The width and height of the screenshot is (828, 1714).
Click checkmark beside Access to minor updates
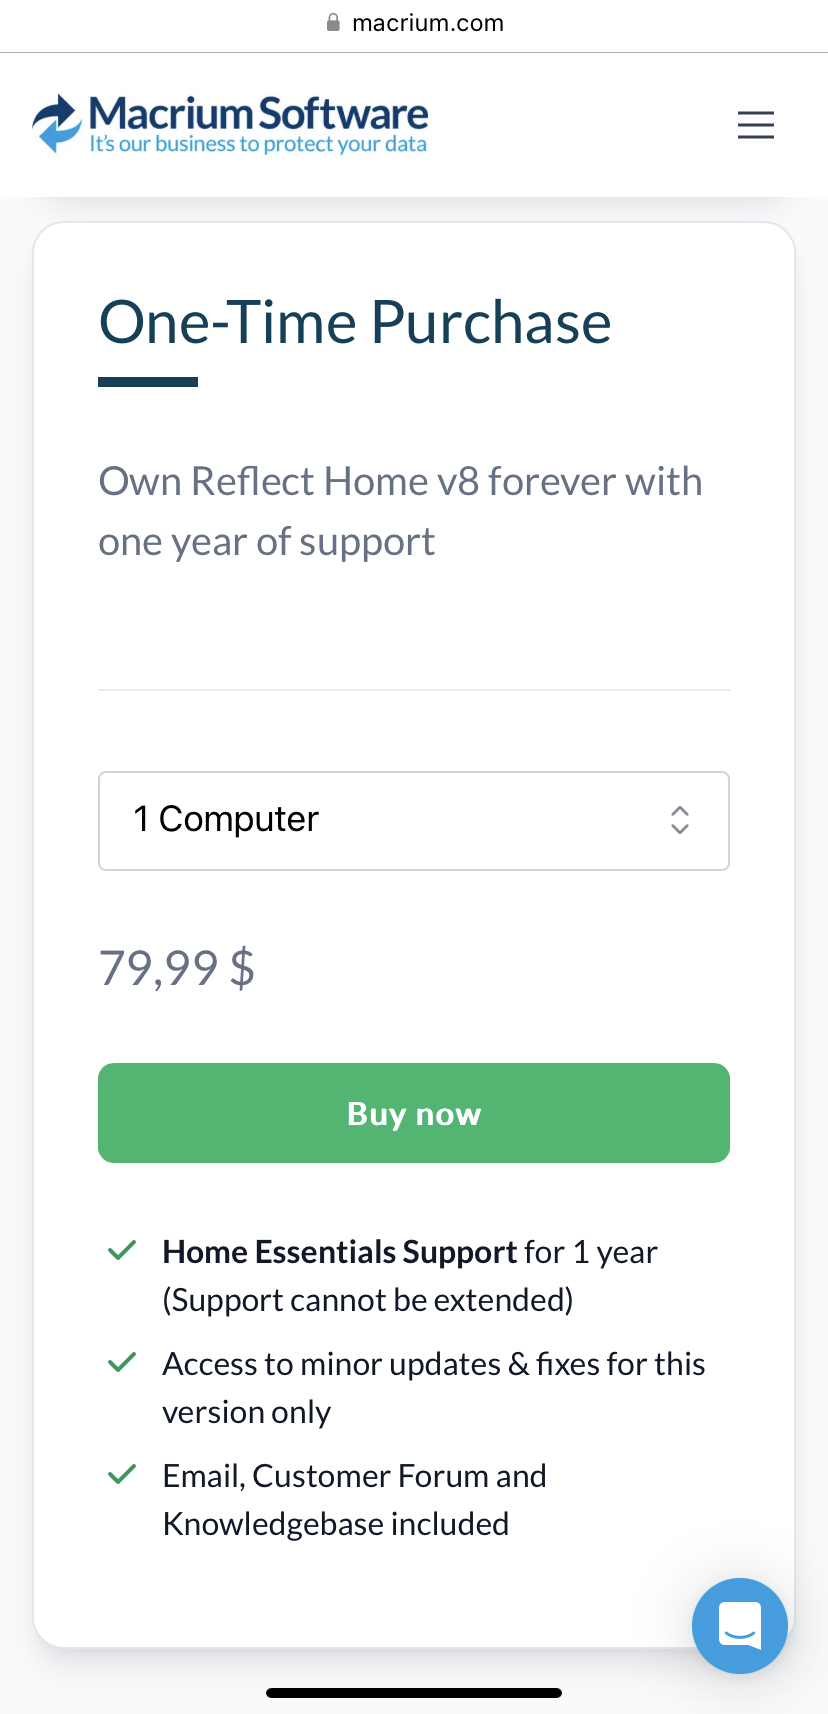point(122,1363)
